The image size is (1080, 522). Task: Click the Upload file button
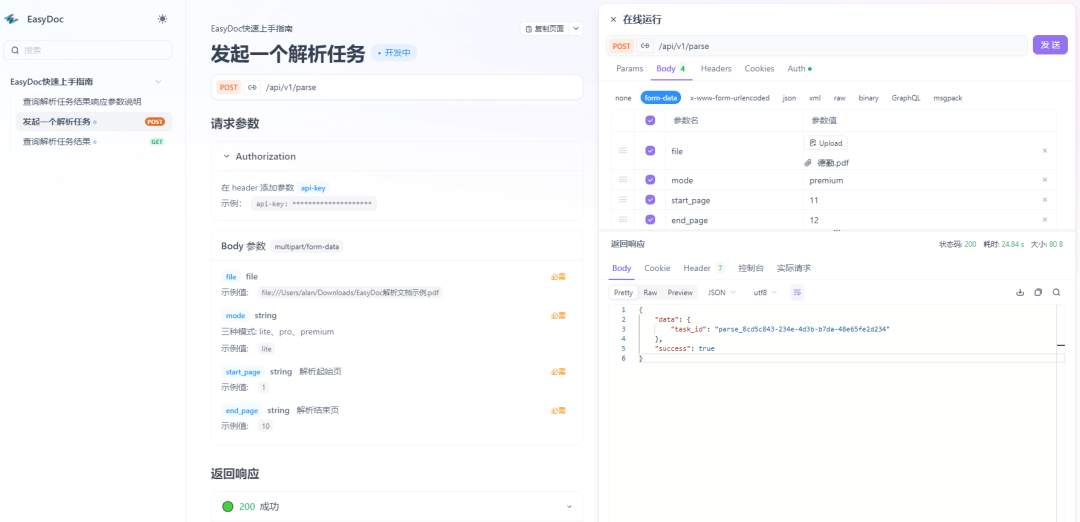click(826, 143)
